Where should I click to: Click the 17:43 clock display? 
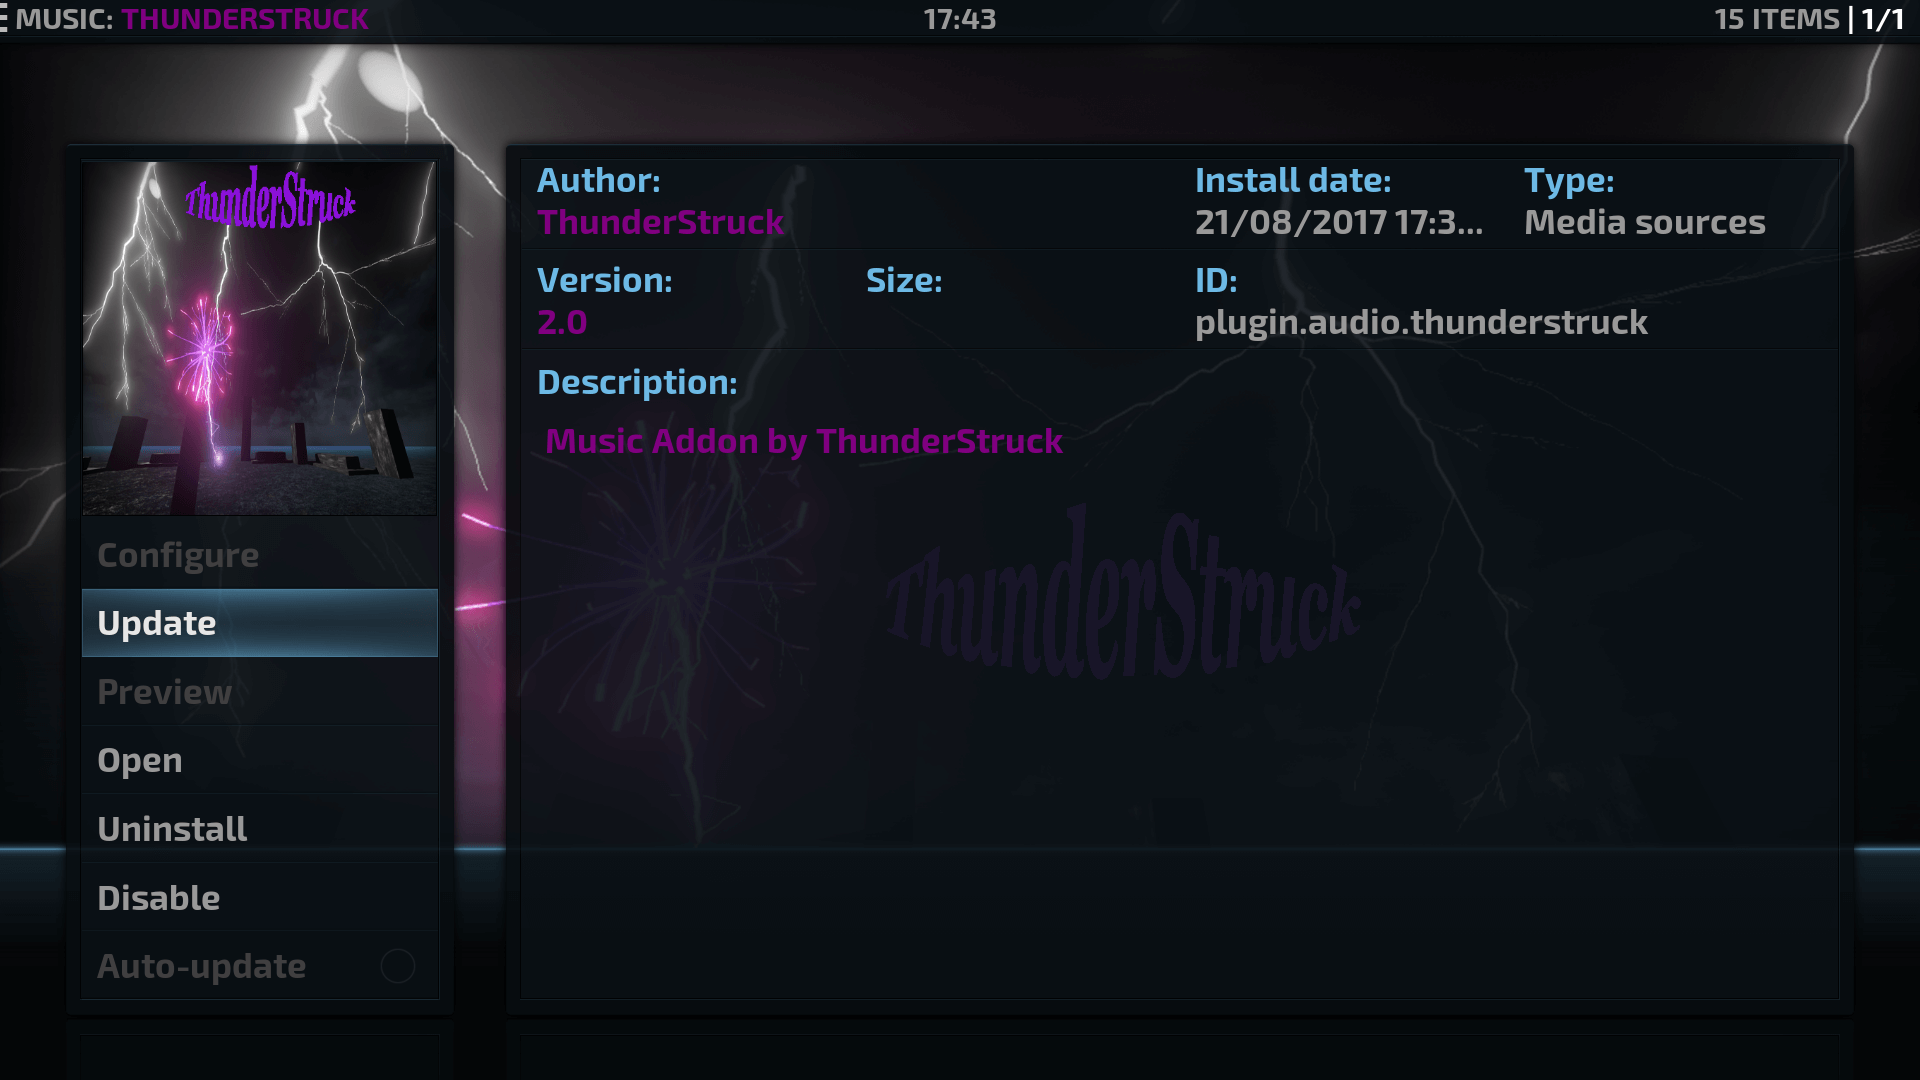pyautogui.click(x=959, y=19)
